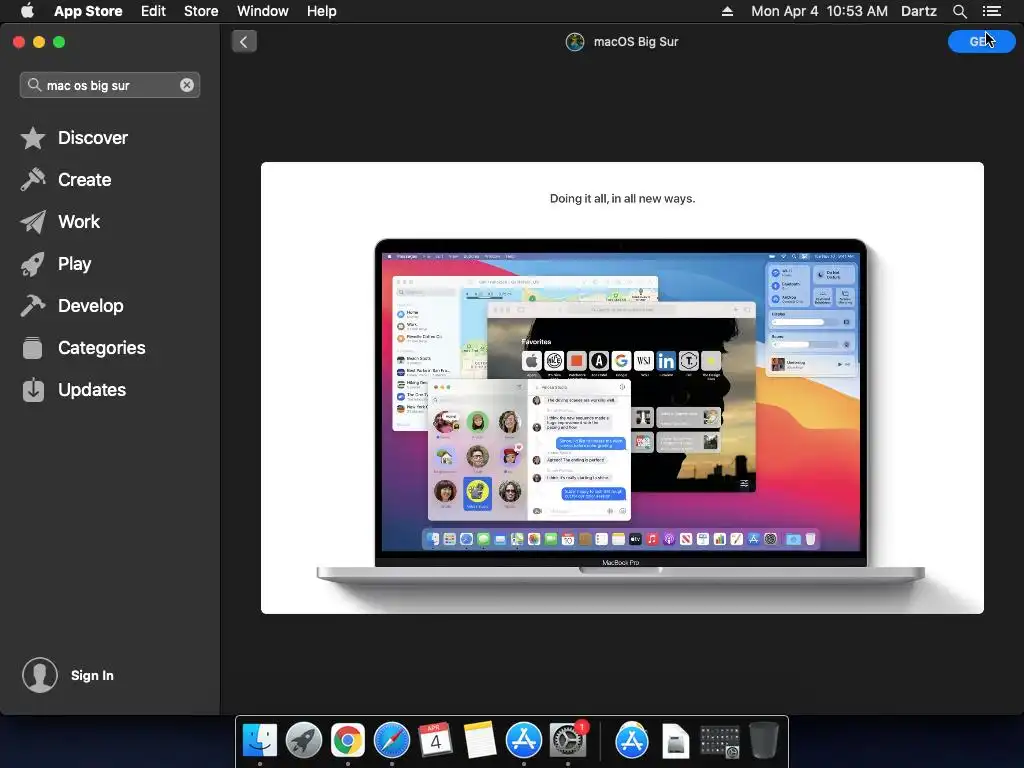The height and width of the screenshot is (768, 1024).
Task: Open Notification Center list icon
Action: click(991, 11)
